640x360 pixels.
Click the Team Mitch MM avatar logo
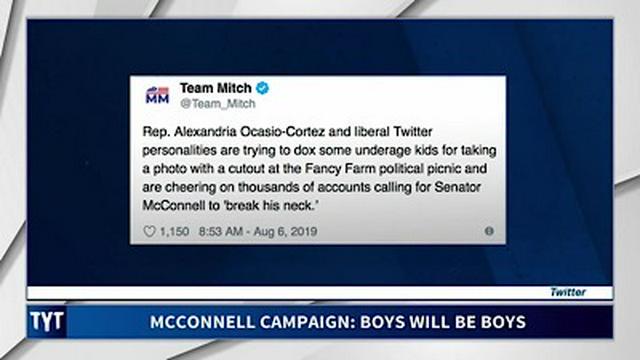point(157,95)
